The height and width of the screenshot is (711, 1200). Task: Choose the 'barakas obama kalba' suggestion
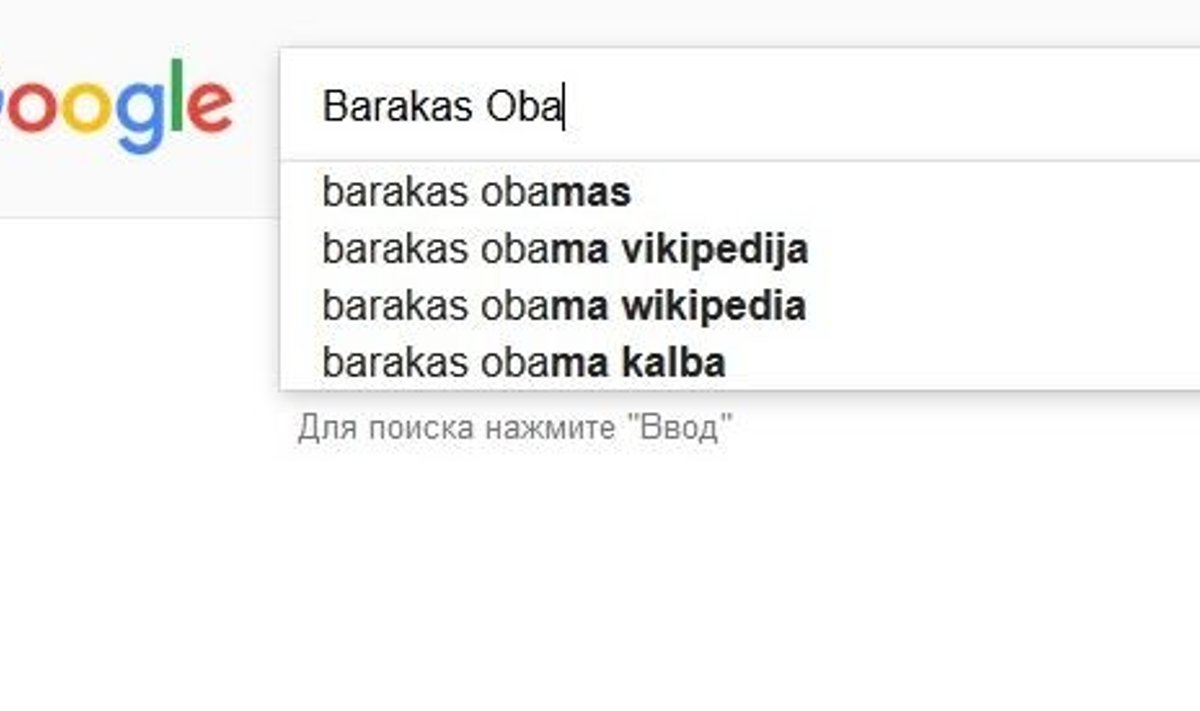coord(523,362)
